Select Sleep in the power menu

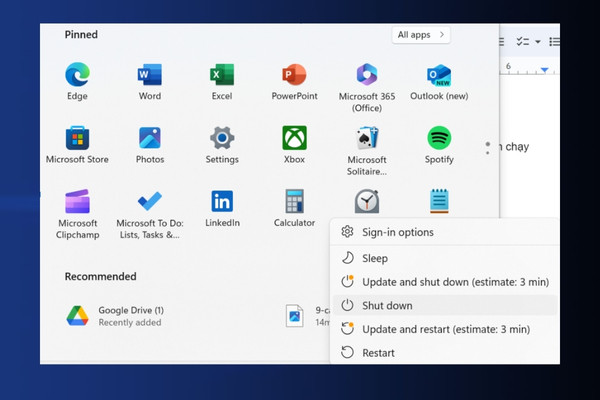click(x=445, y=258)
